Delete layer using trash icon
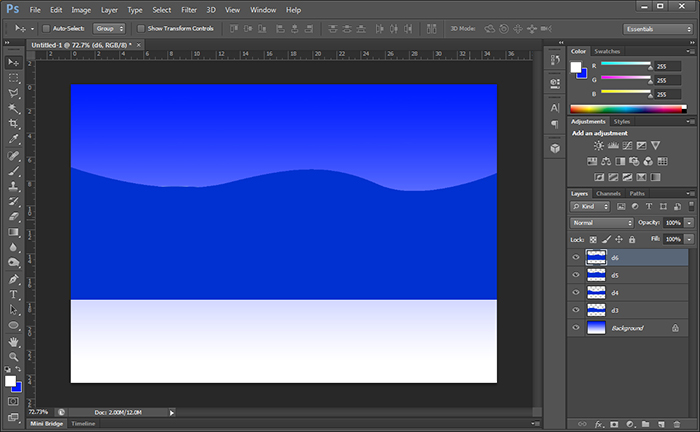 (x=675, y=424)
